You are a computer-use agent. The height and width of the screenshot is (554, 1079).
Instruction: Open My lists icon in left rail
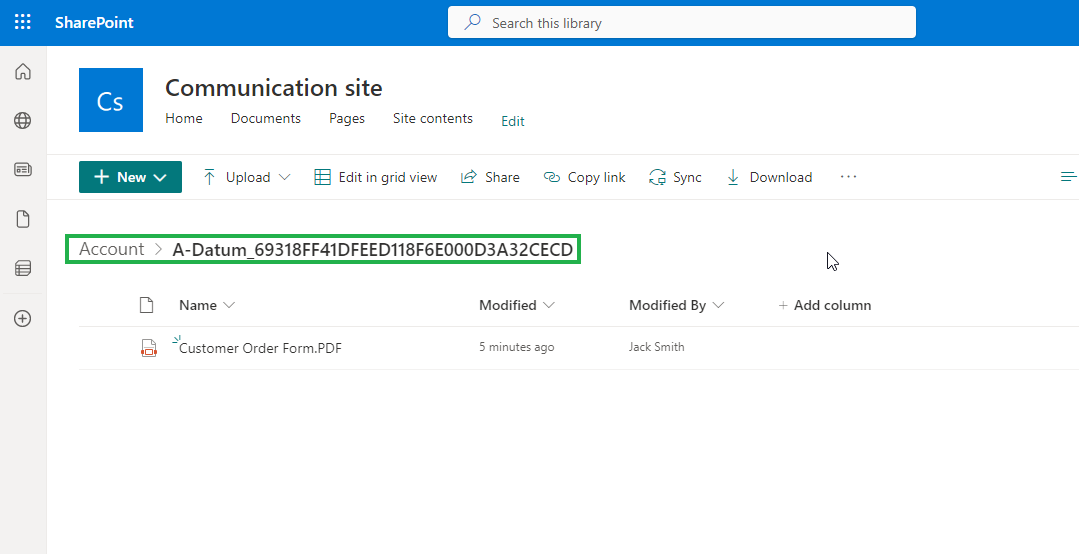pos(23,268)
